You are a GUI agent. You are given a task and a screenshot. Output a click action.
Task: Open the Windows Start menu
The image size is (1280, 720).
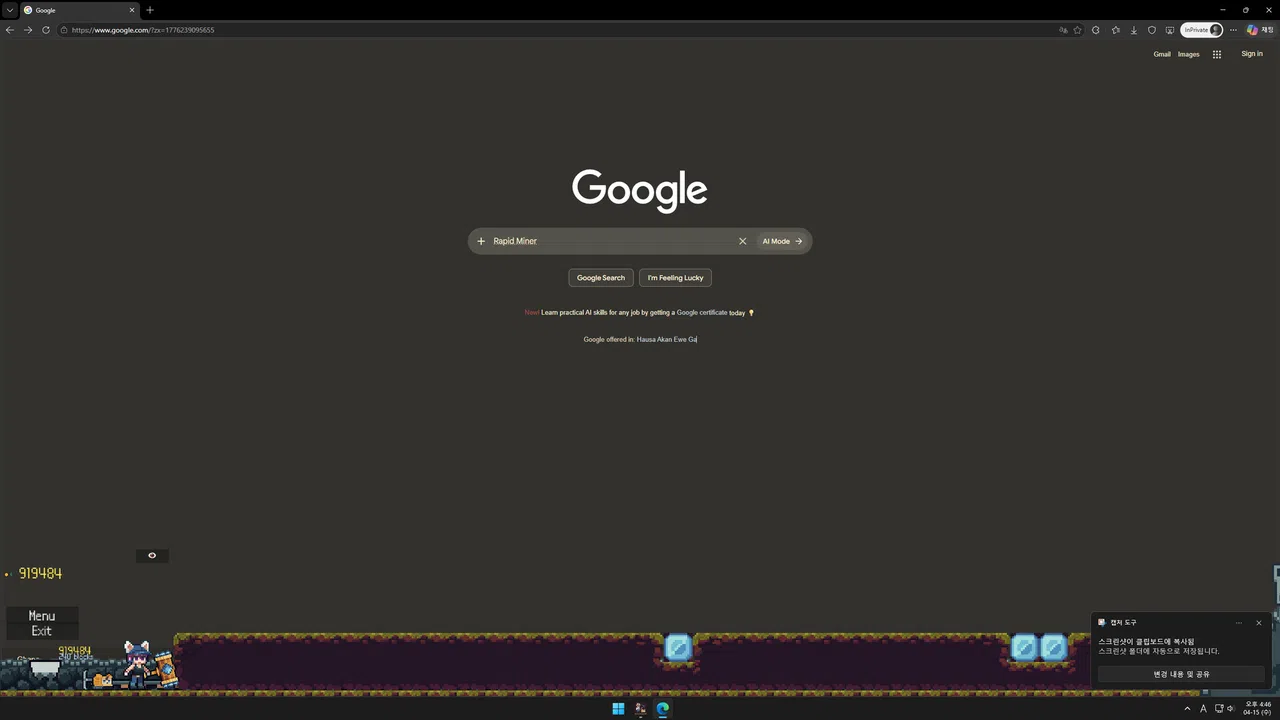618,709
